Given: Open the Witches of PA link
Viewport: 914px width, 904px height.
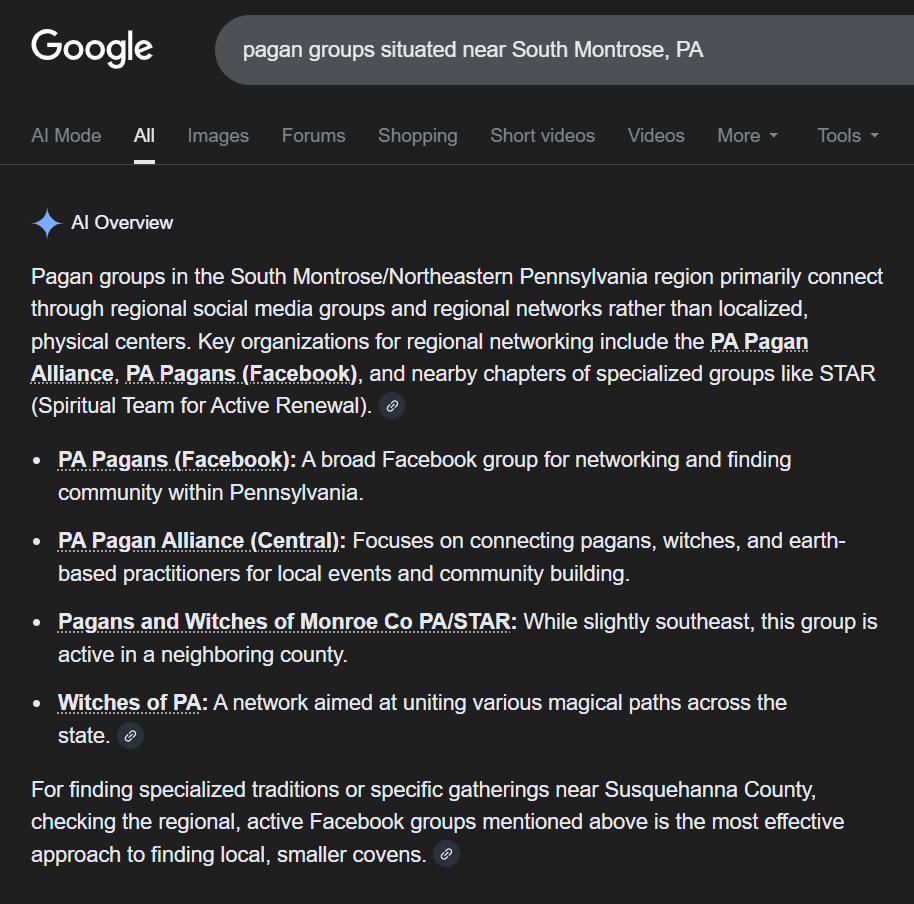Looking at the screenshot, I should (x=131, y=703).
